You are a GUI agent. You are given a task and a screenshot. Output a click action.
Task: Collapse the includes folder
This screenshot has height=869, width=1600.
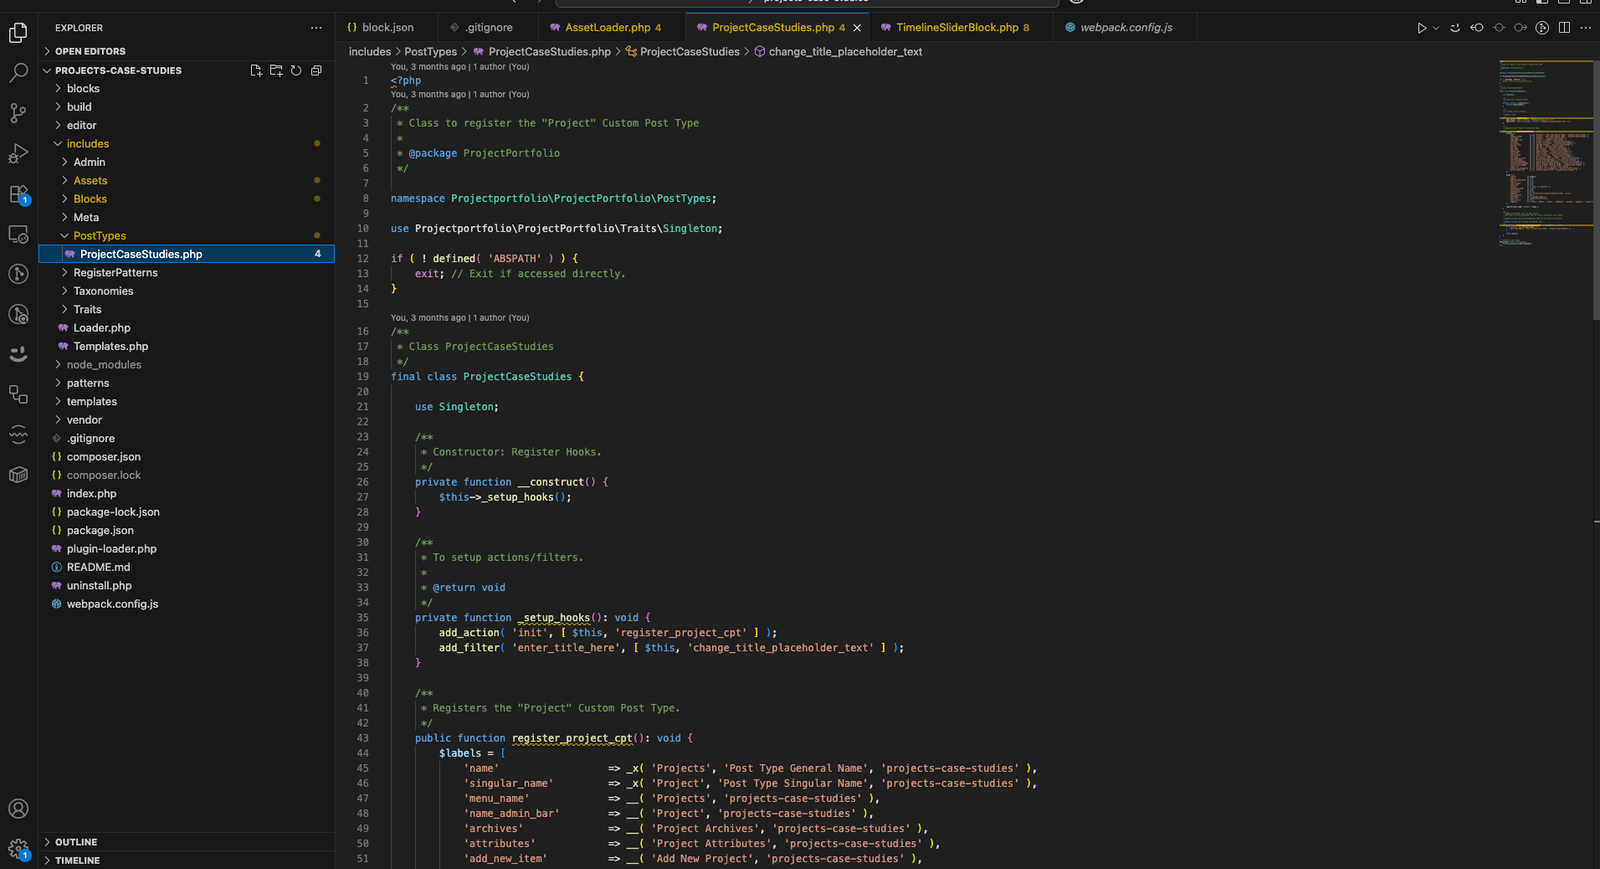87,144
